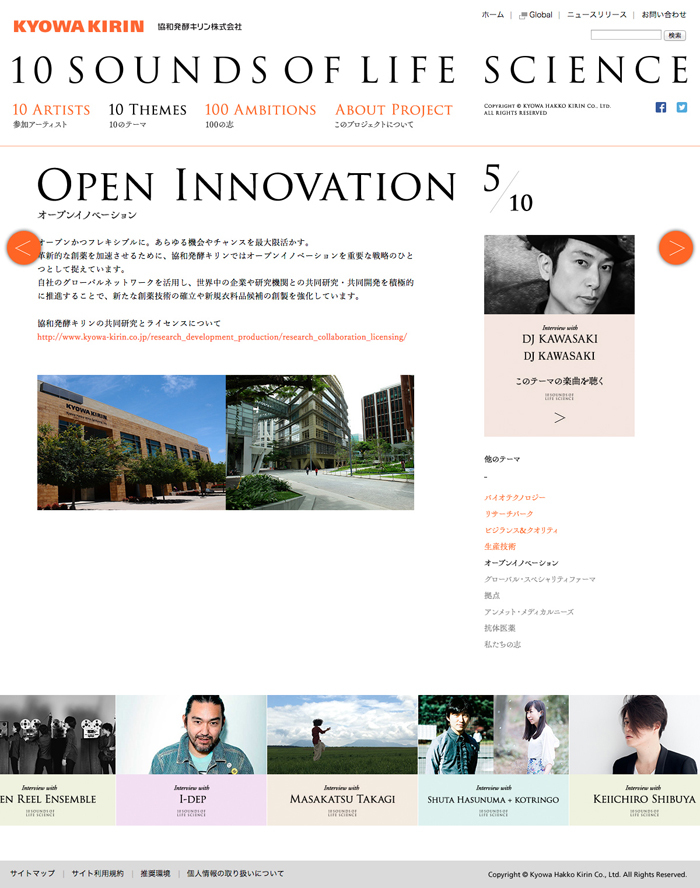Go to previous theme with left arrow
Screen dimensions: 700x888
[x=23, y=247]
